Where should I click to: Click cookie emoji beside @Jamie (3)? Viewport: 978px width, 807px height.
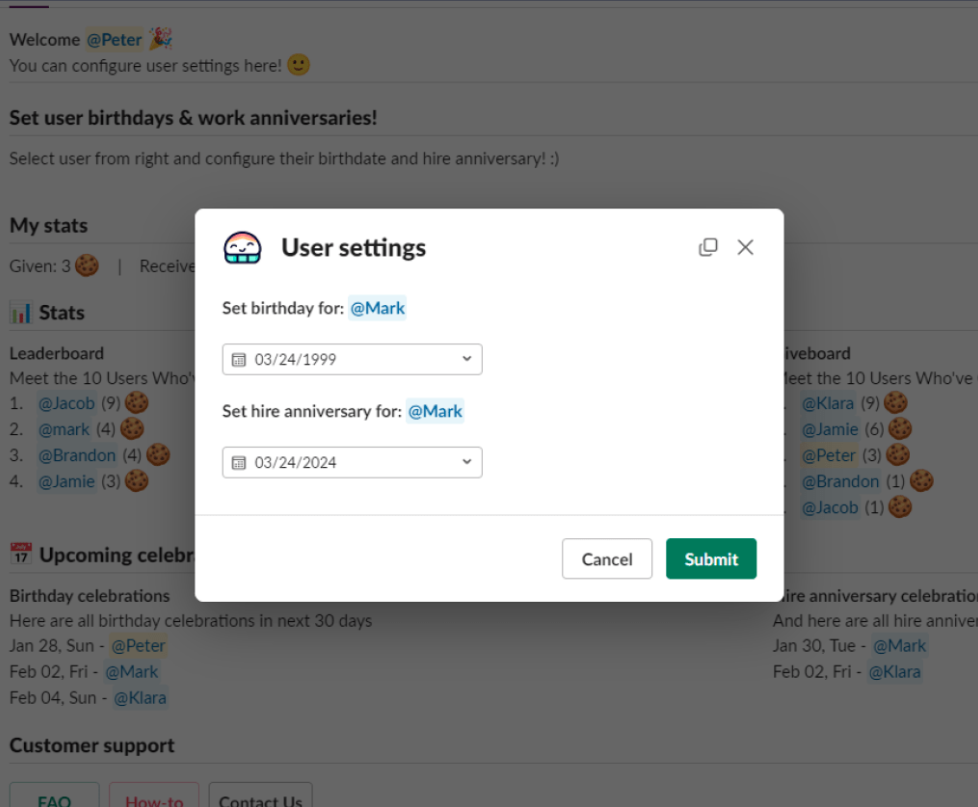[137, 481]
